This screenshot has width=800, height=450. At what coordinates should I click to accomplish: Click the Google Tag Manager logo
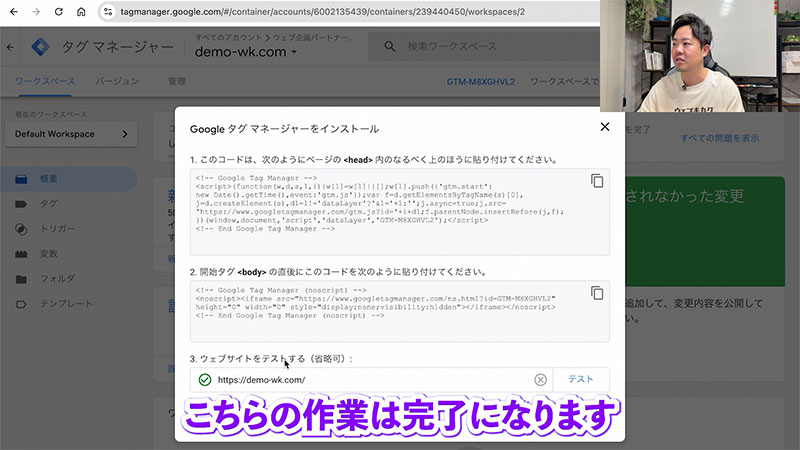coord(40,47)
